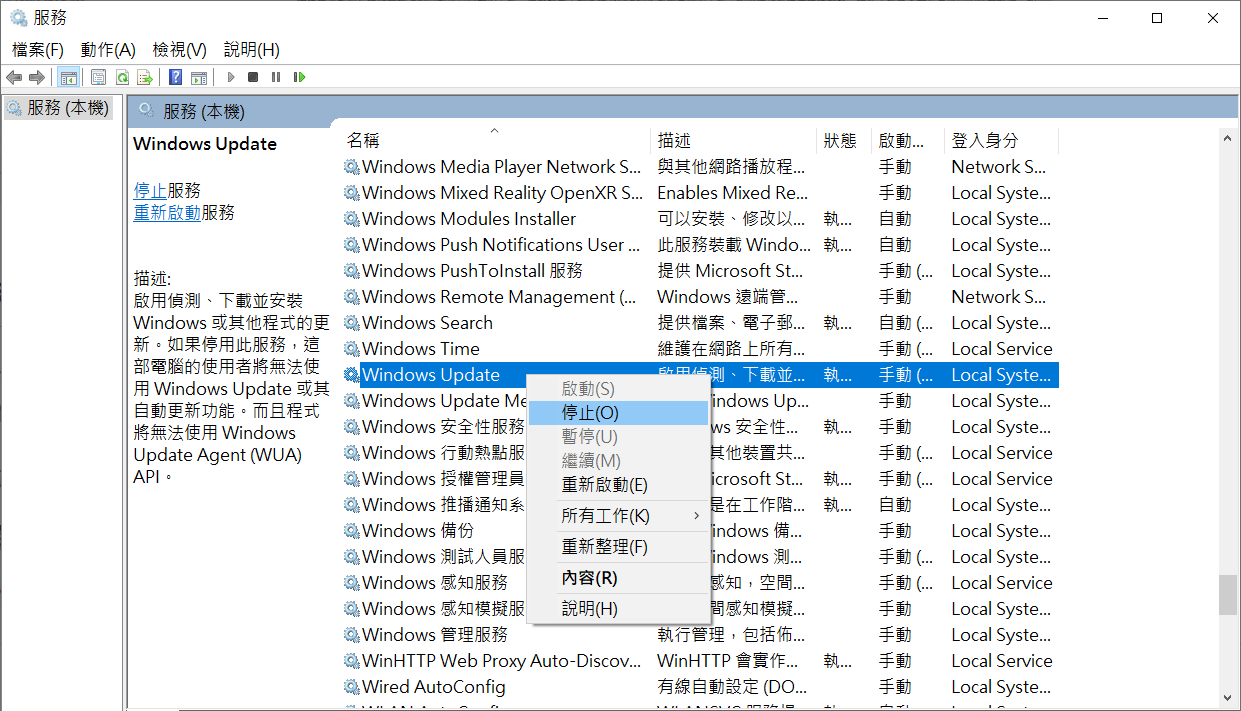Viewport: 1241px width, 711px height.
Task: Select the 服務 (本機) tree node
Action: [x=59, y=108]
